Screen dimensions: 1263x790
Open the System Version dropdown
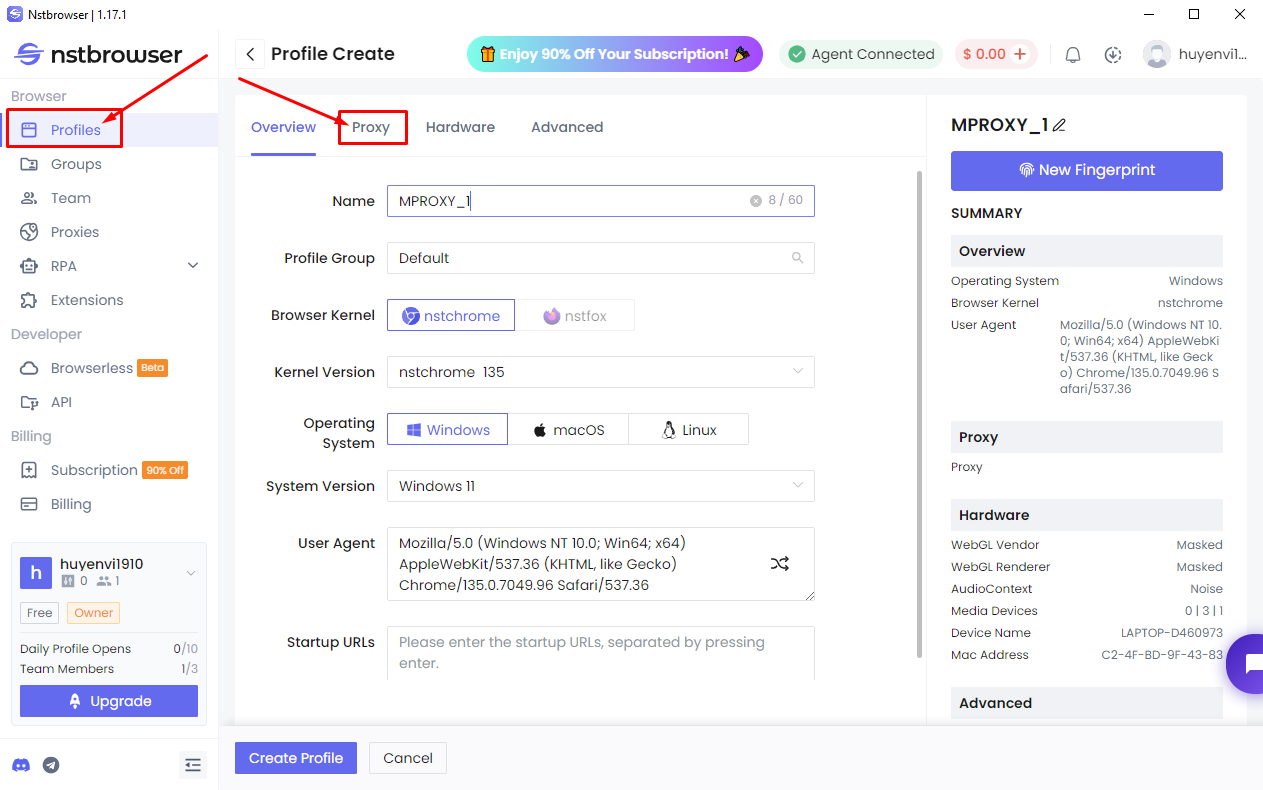click(x=600, y=486)
